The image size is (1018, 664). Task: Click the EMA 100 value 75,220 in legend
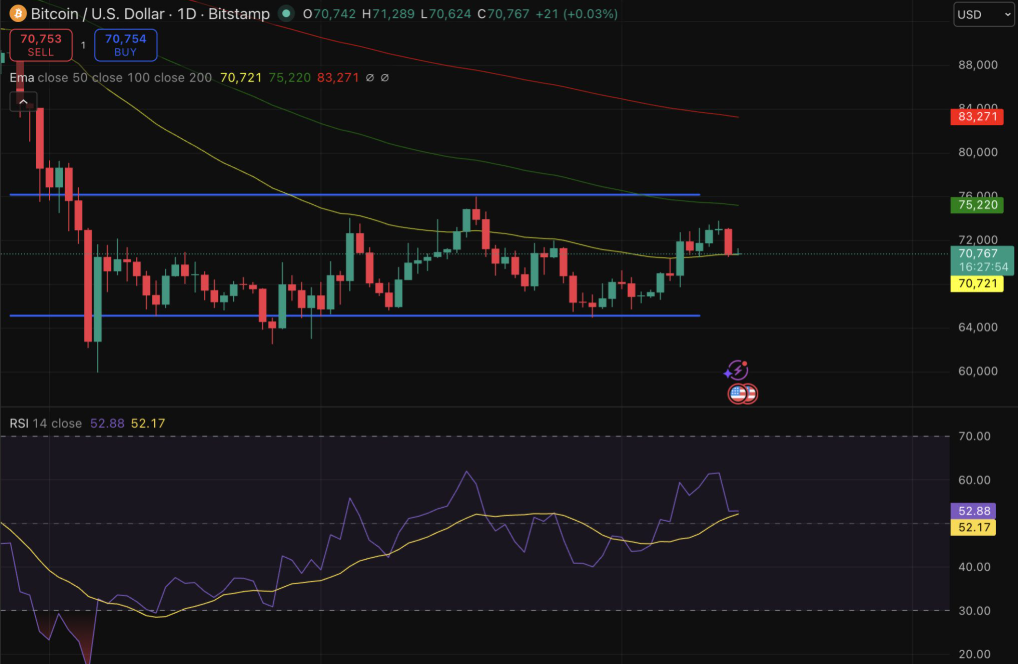coord(290,77)
